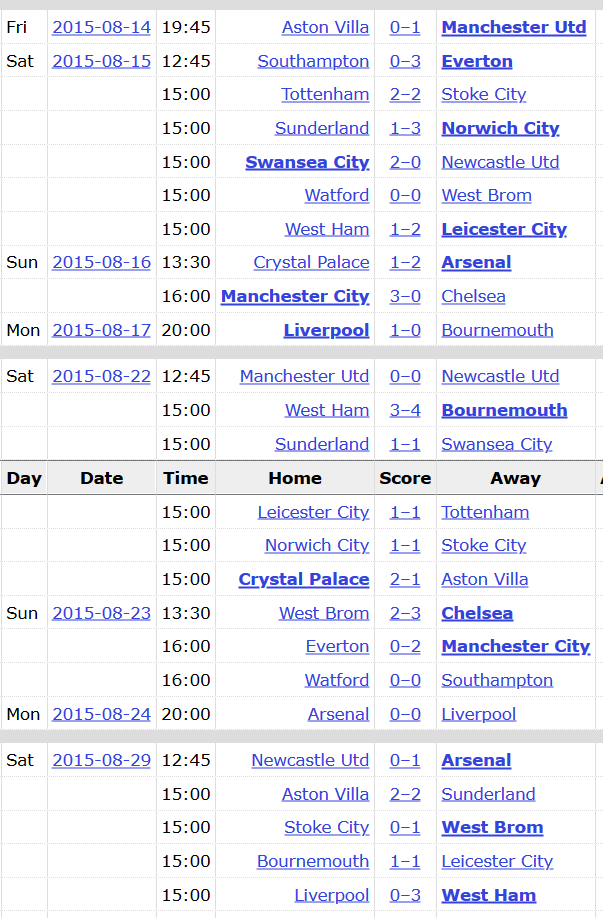Image resolution: width=603 pixels, height=918 pixels.
Task: Open the bold Crystal Palace home link
Action: tap(304, 580)
